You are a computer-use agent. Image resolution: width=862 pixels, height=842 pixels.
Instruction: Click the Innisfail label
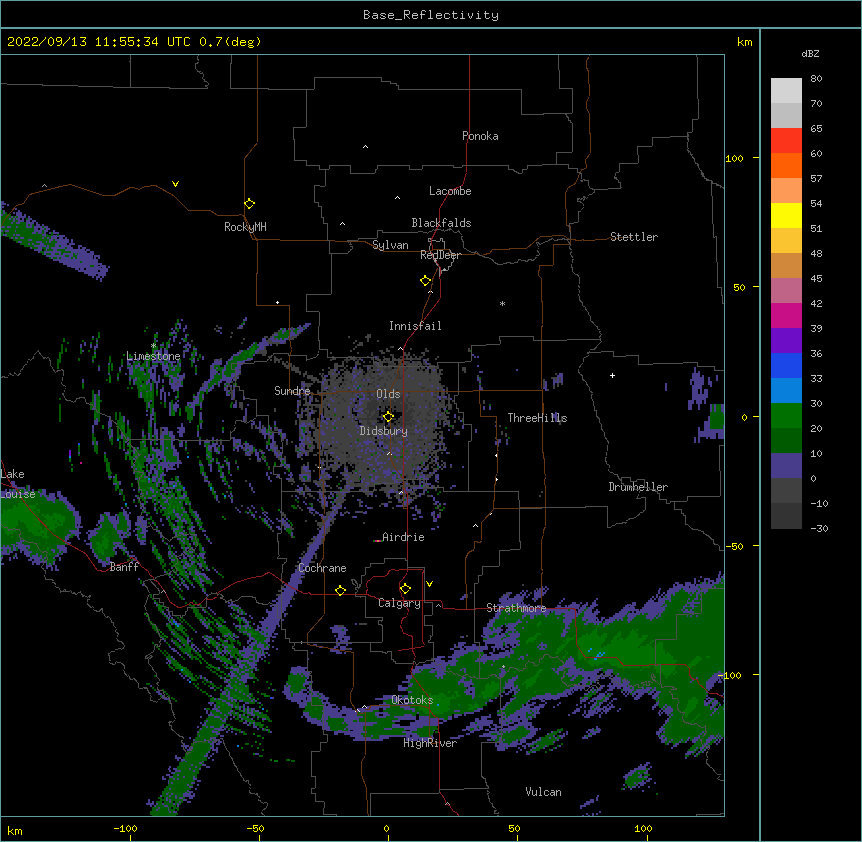(415, 326)
